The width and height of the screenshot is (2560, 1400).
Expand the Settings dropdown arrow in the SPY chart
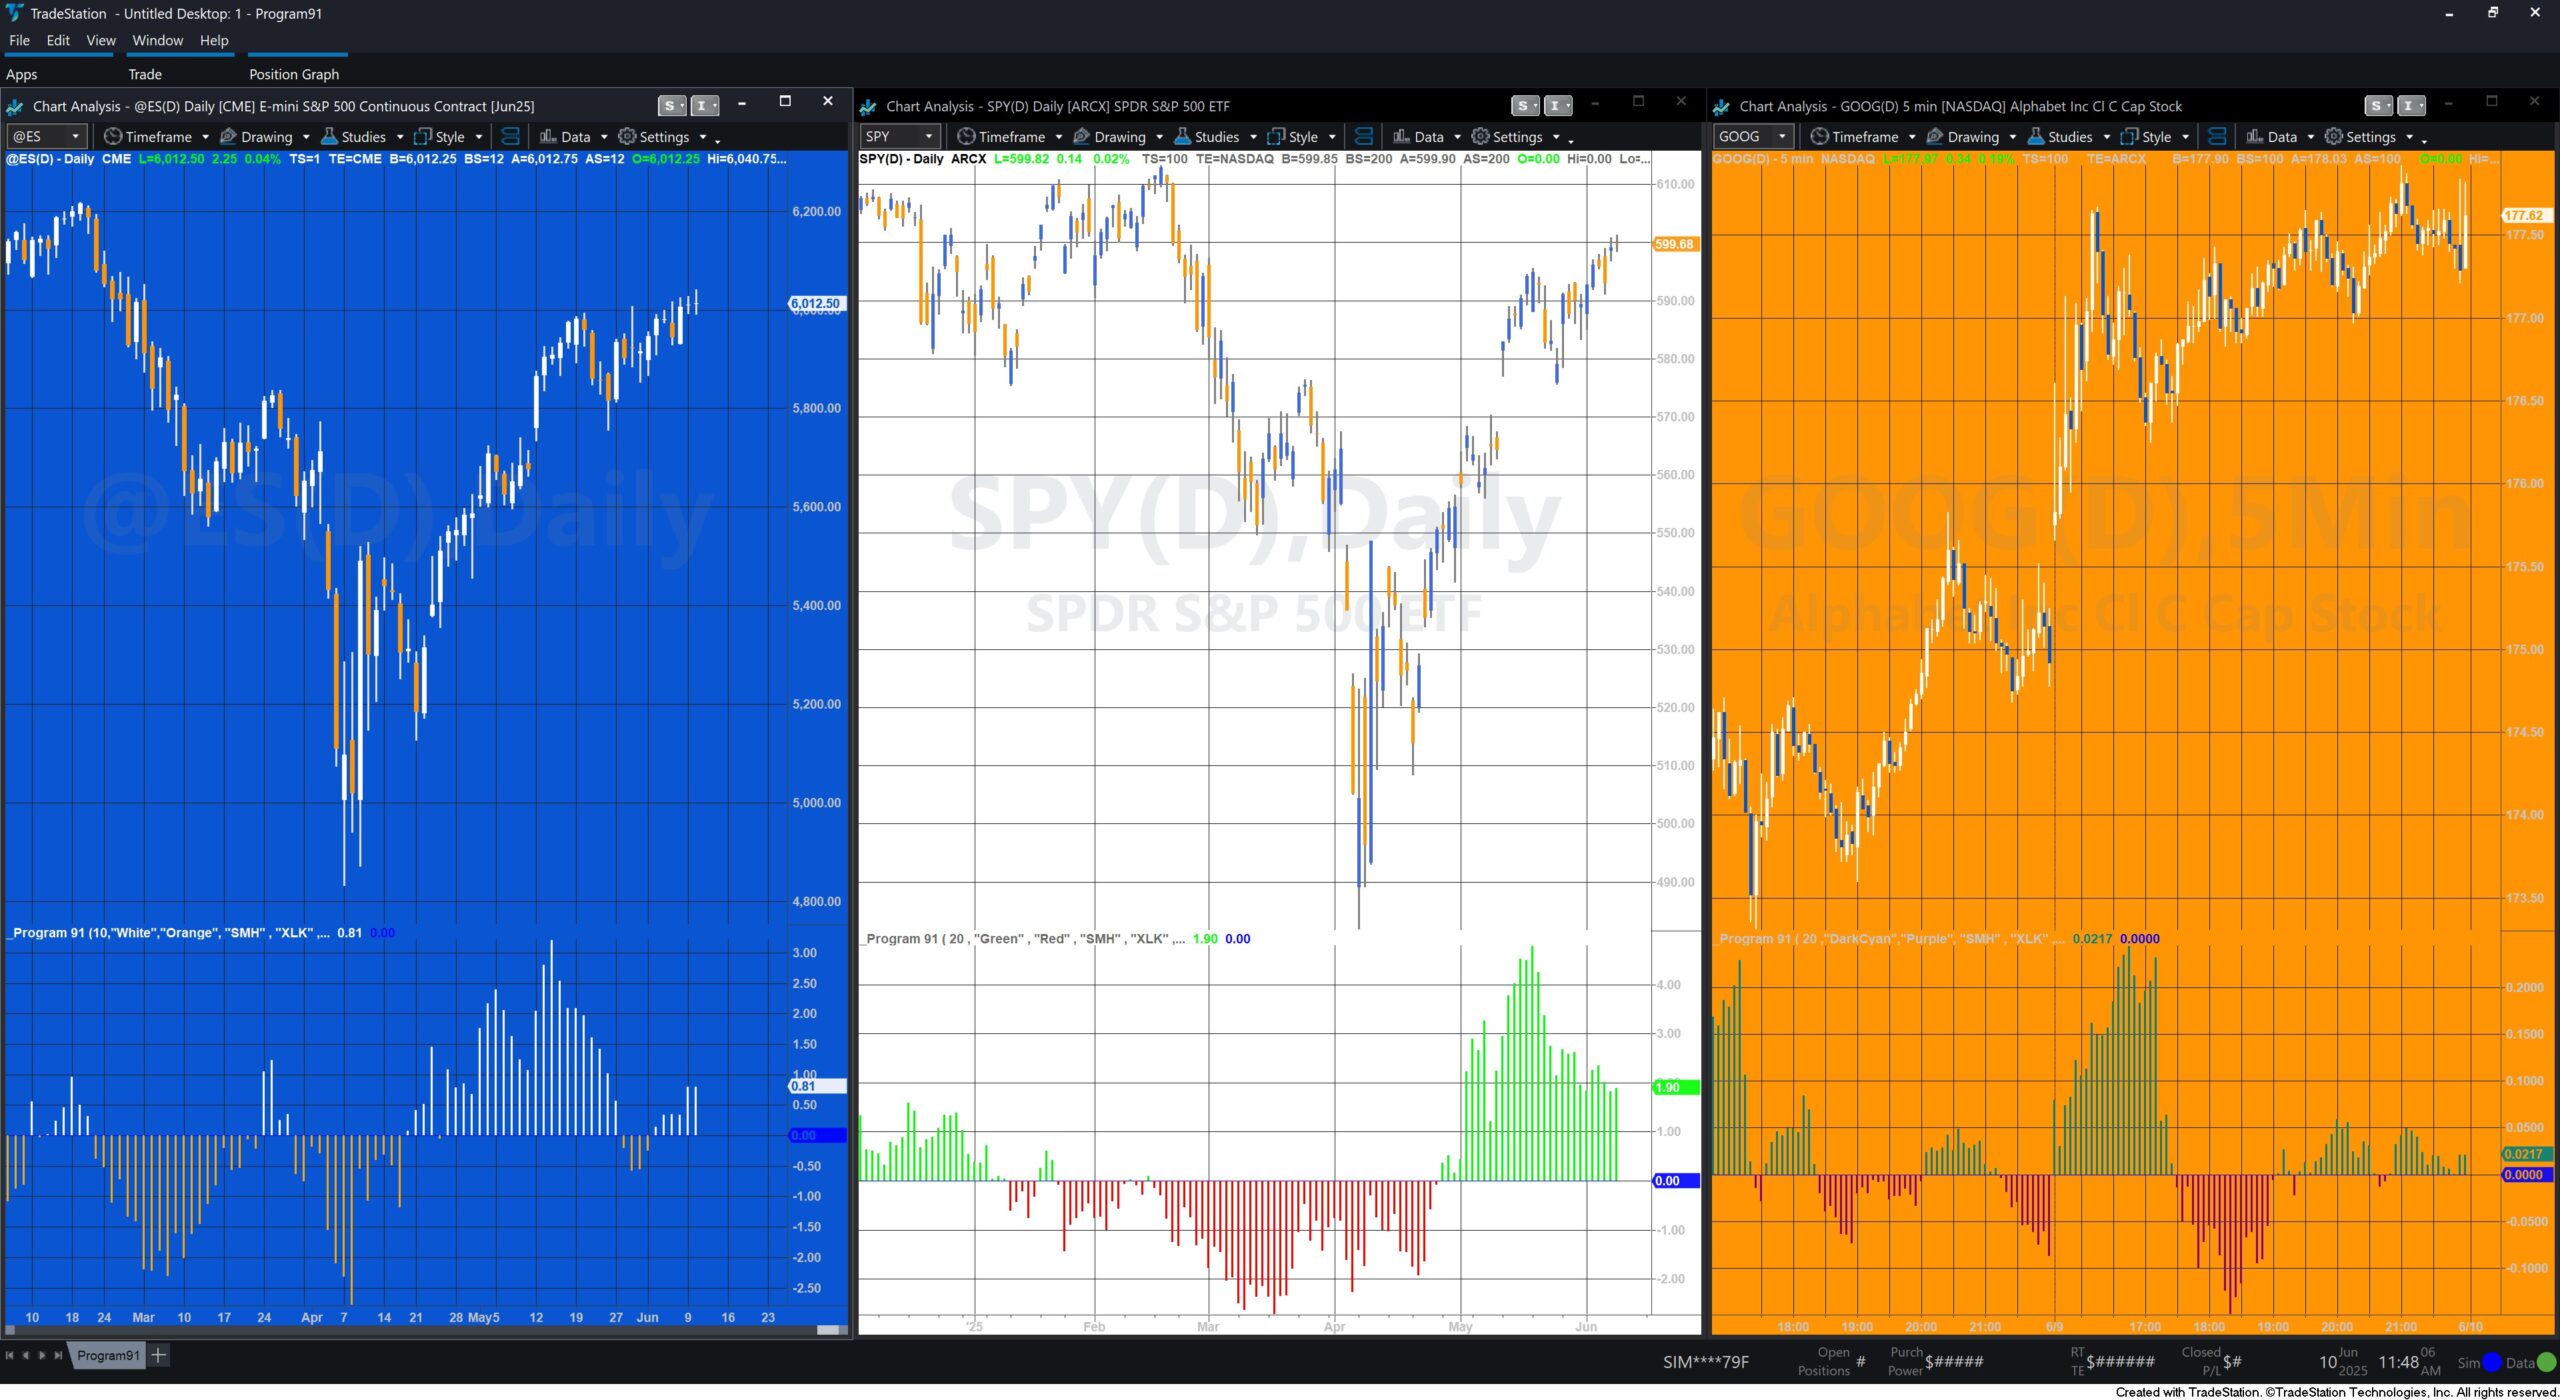[1556, 137]
